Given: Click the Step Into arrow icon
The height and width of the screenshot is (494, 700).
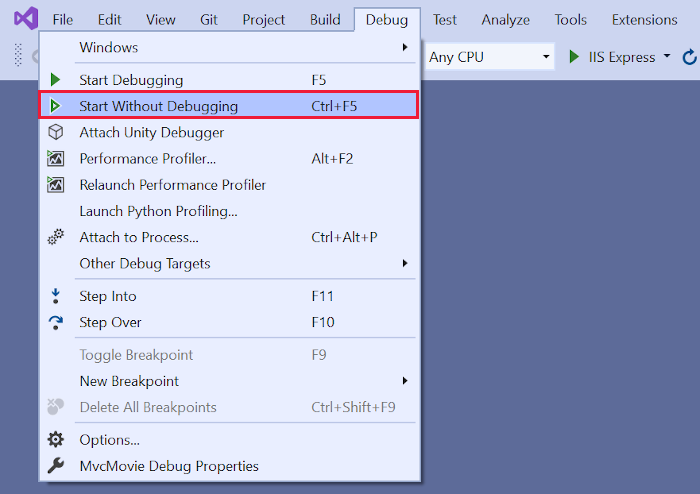Looking at the screenshot, I should (x=56, y=296).
